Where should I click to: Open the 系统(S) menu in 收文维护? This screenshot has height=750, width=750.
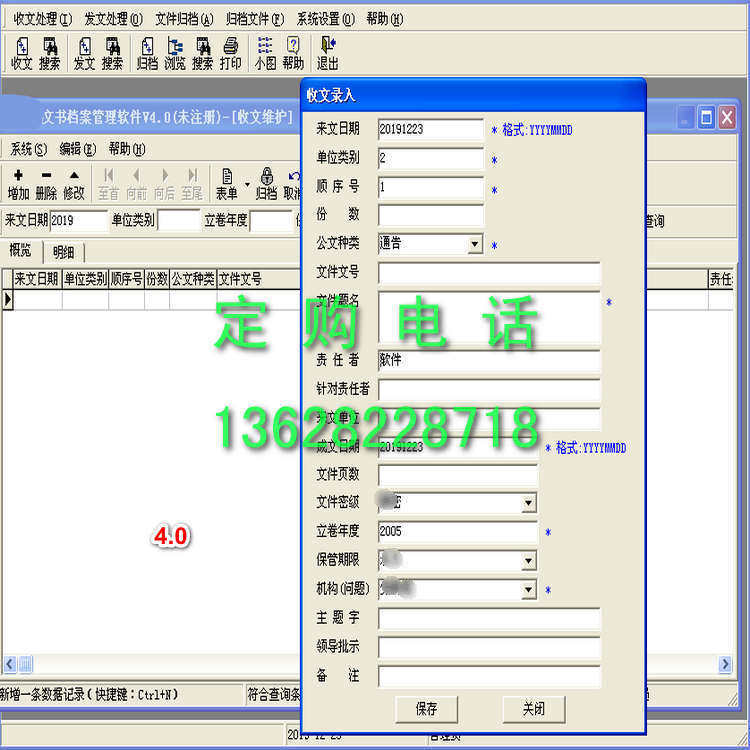click(29, 149)
